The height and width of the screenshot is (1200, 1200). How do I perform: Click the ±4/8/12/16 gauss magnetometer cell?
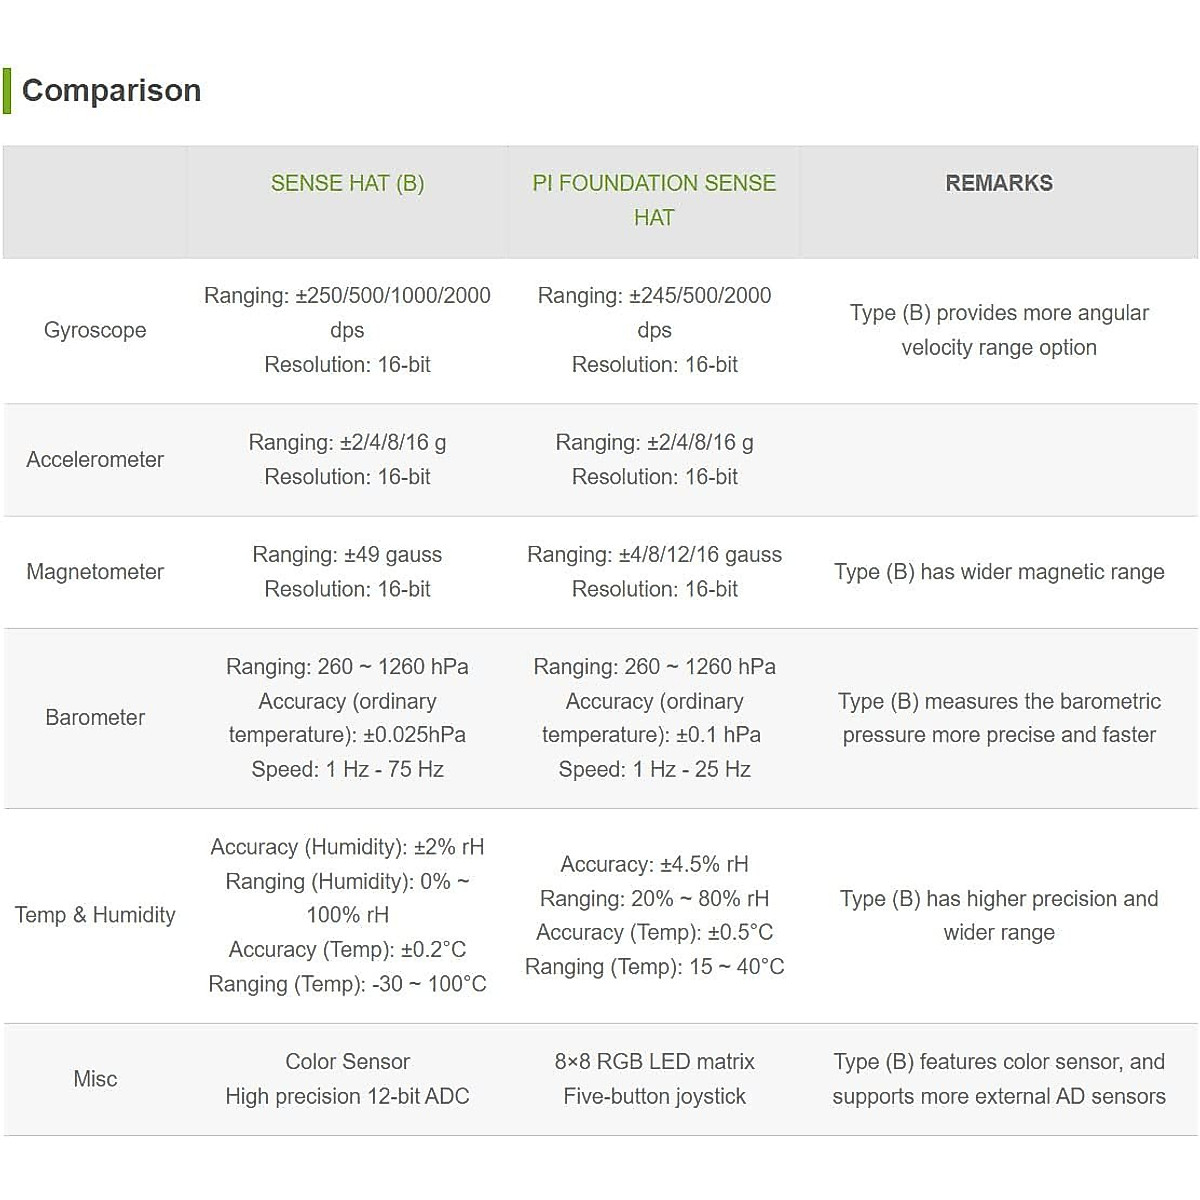[x=654, y=572]
